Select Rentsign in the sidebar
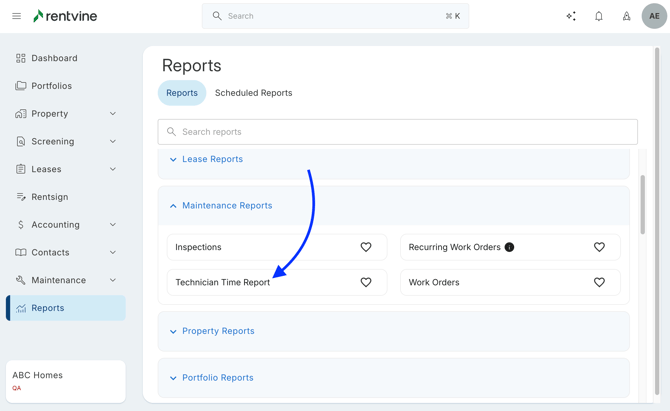Screen dimensions: 670x411 point(50,197)
